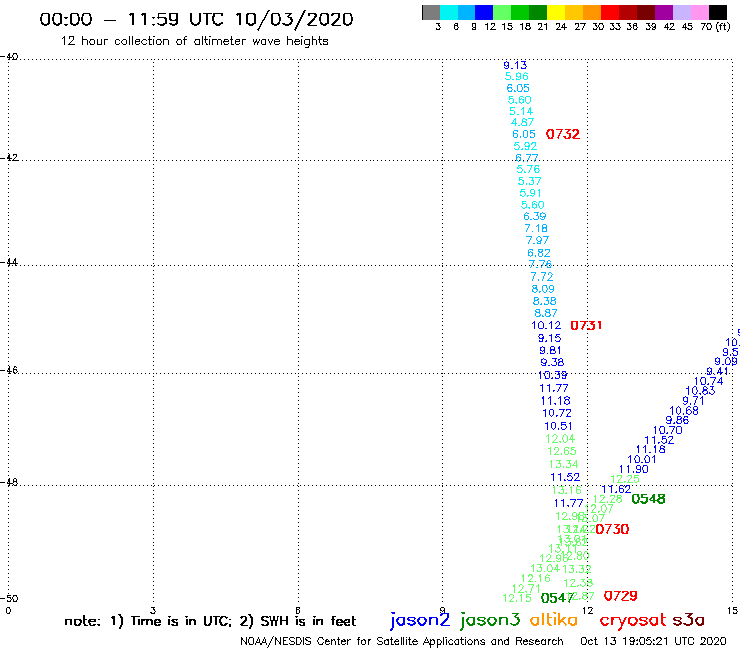Click the gray 3 ft legend swatch
The width and height of the screenshot is (740, 650).
pyautogui.click(x=431, y=12)
